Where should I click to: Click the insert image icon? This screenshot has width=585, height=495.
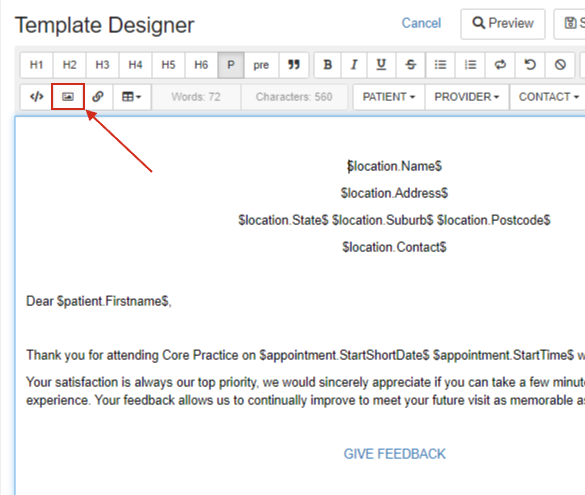click(x=68, y=97)
